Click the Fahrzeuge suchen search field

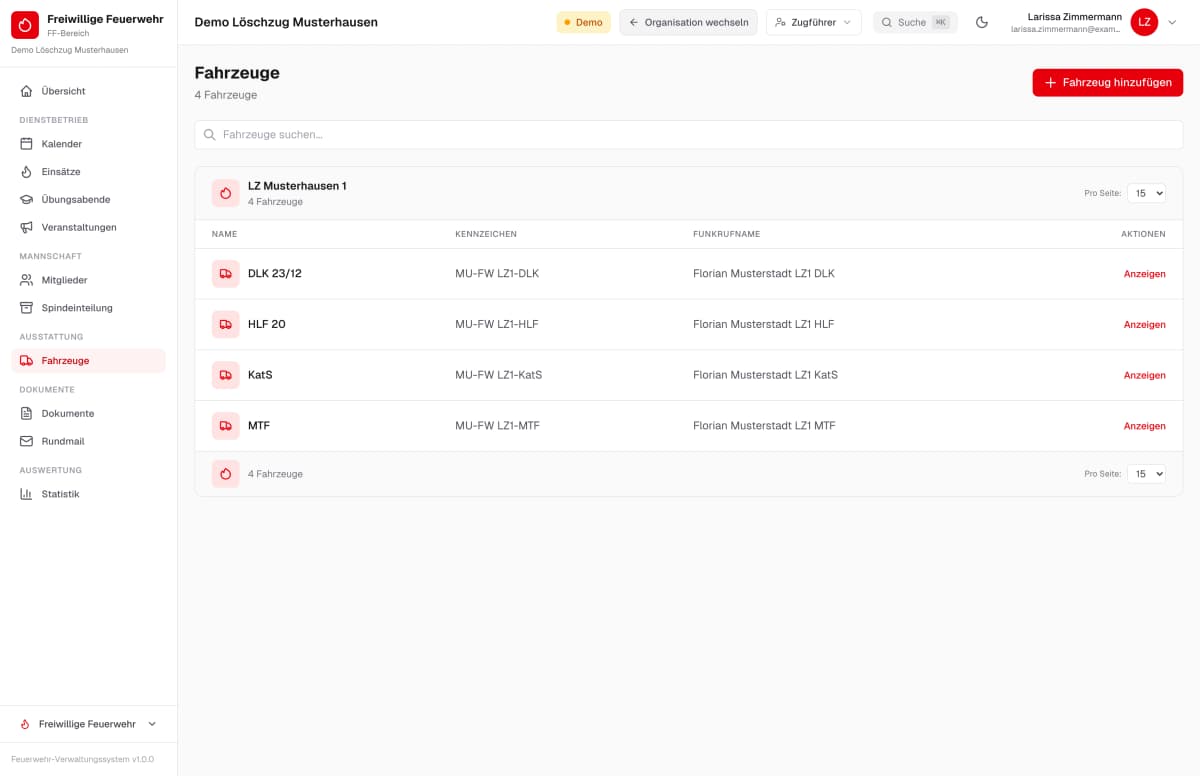click(688, 135)
